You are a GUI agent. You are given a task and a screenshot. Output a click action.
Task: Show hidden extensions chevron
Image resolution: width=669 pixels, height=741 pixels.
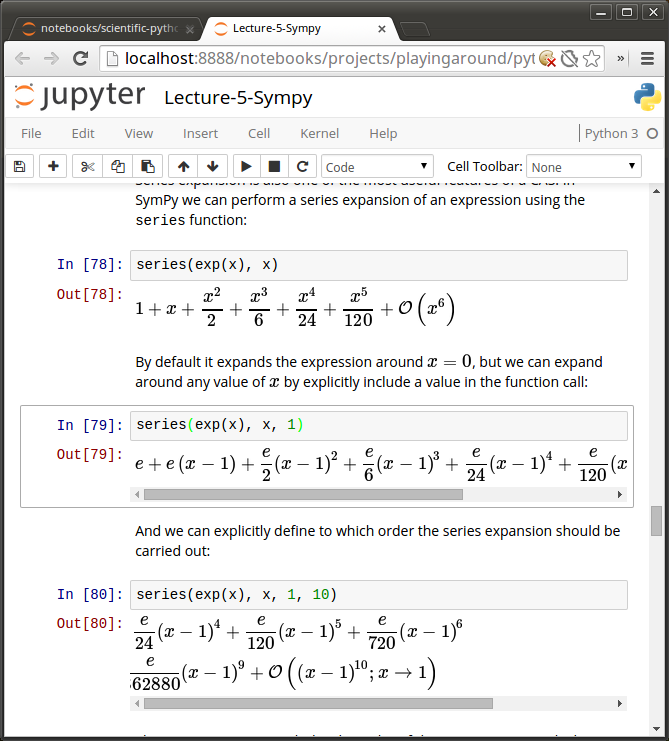[x=620, y=59]
